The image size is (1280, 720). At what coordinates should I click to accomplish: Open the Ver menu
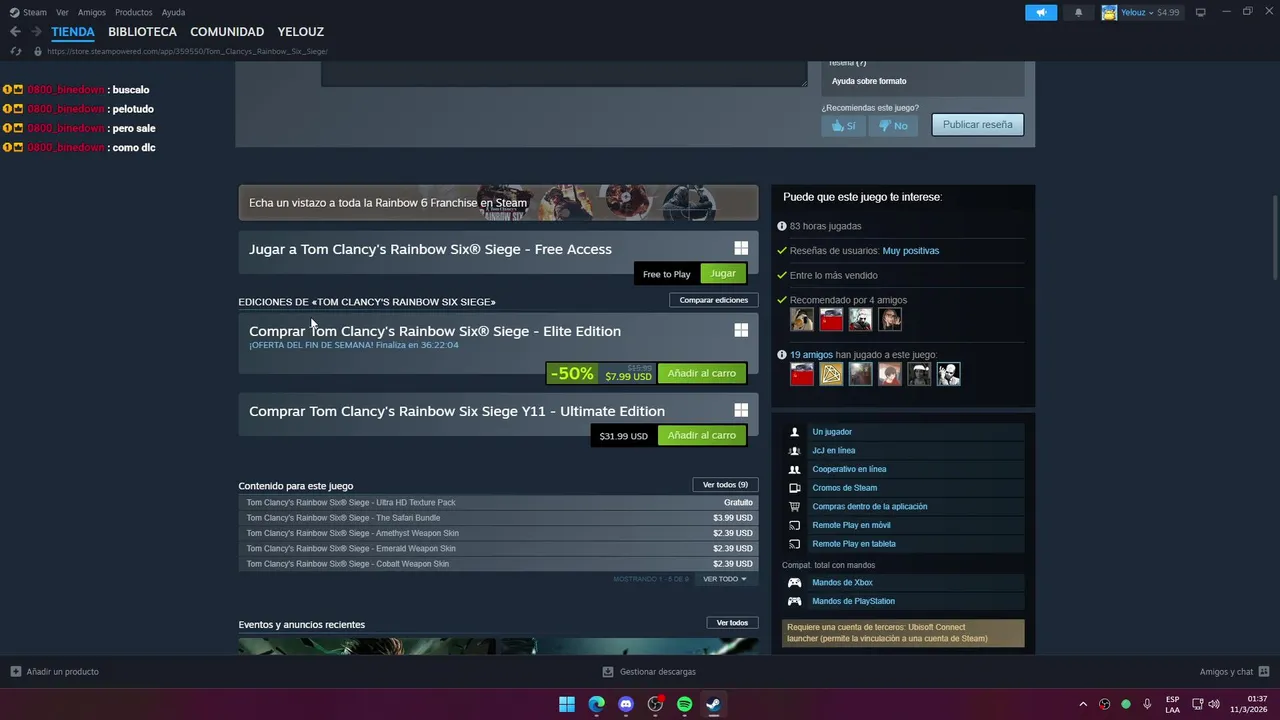tap(63, 12)
